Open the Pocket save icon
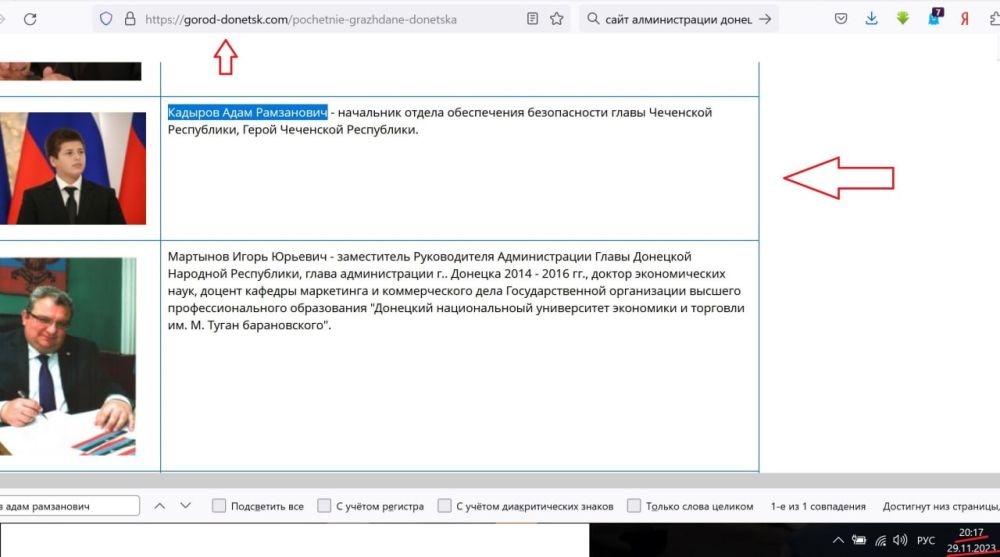Screen dimensions: 1000x557 (841, 19)
